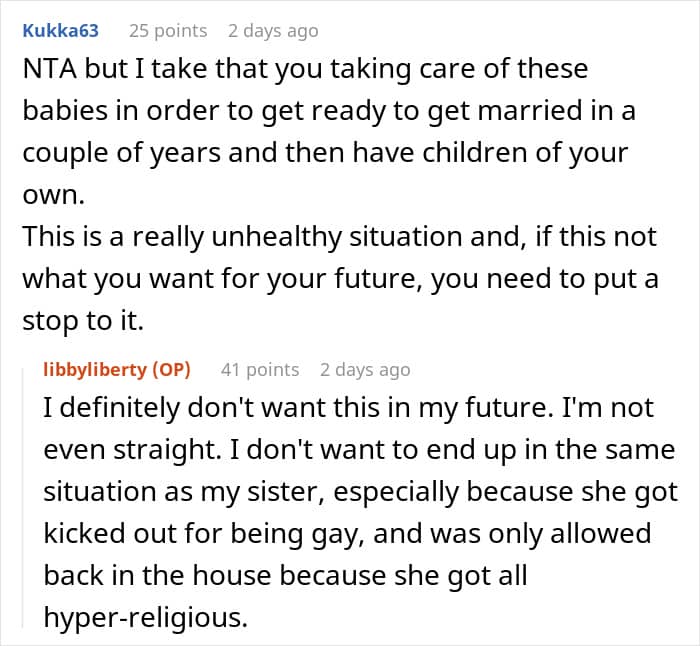Click the 41 points score label
Image resolution: width=700 pixels, height=646 pixels.
[260, 370]
